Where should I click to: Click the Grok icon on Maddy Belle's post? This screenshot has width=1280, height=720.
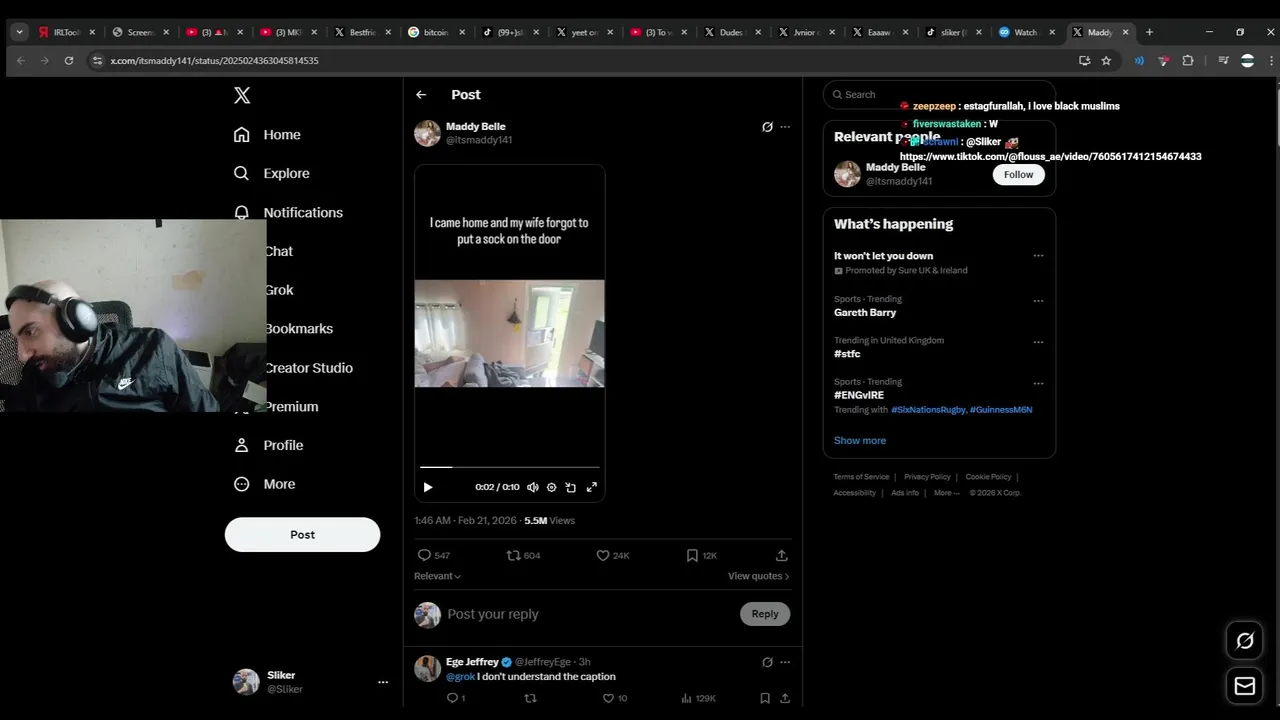pyautogui.click(x=767, y=127)
